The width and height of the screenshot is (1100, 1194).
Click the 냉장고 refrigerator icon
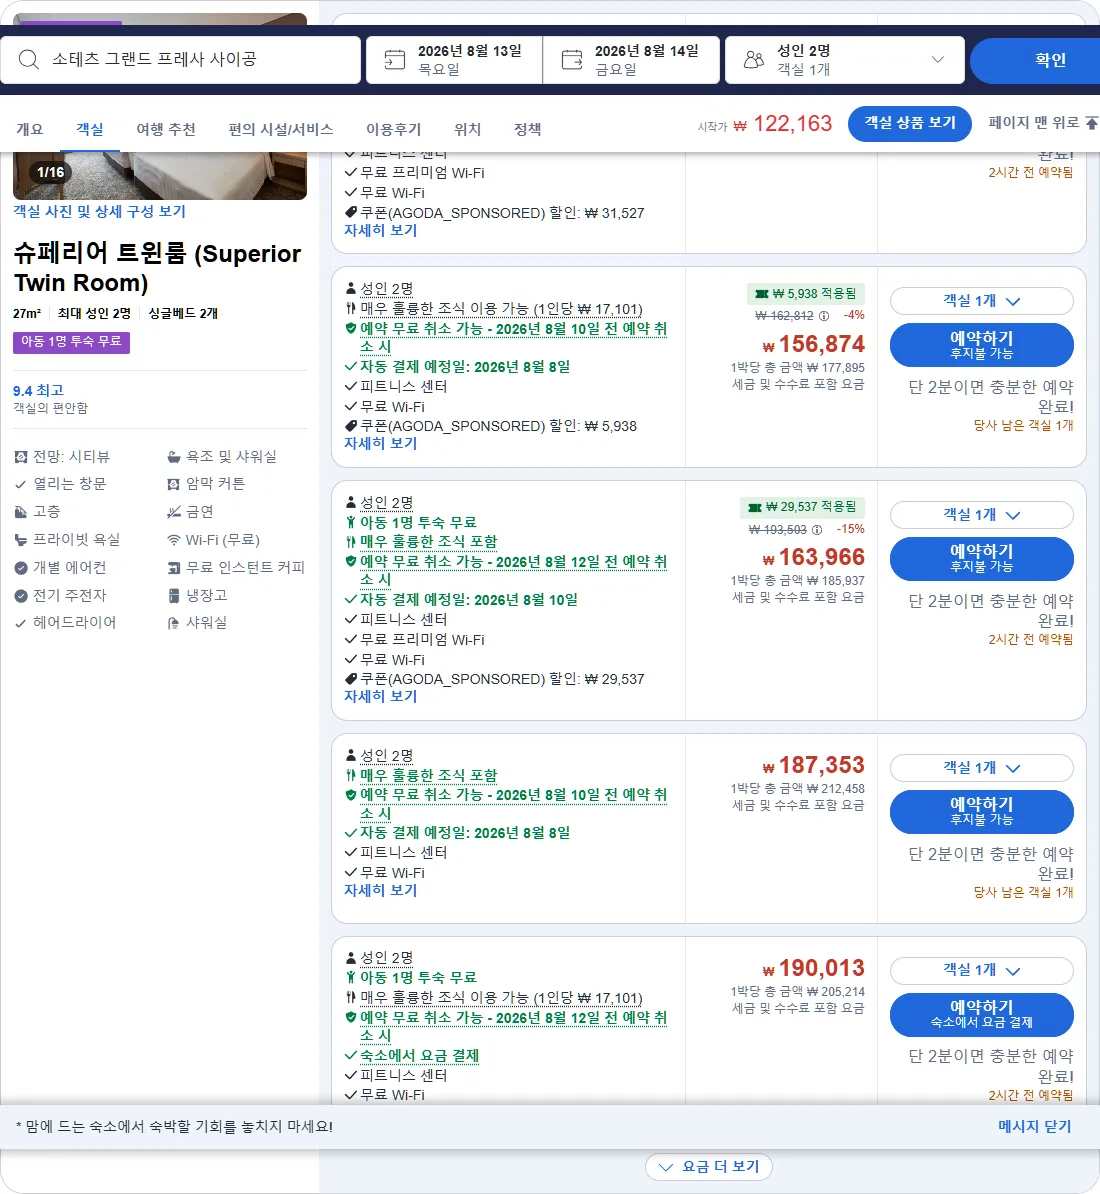tap(174, 595)
